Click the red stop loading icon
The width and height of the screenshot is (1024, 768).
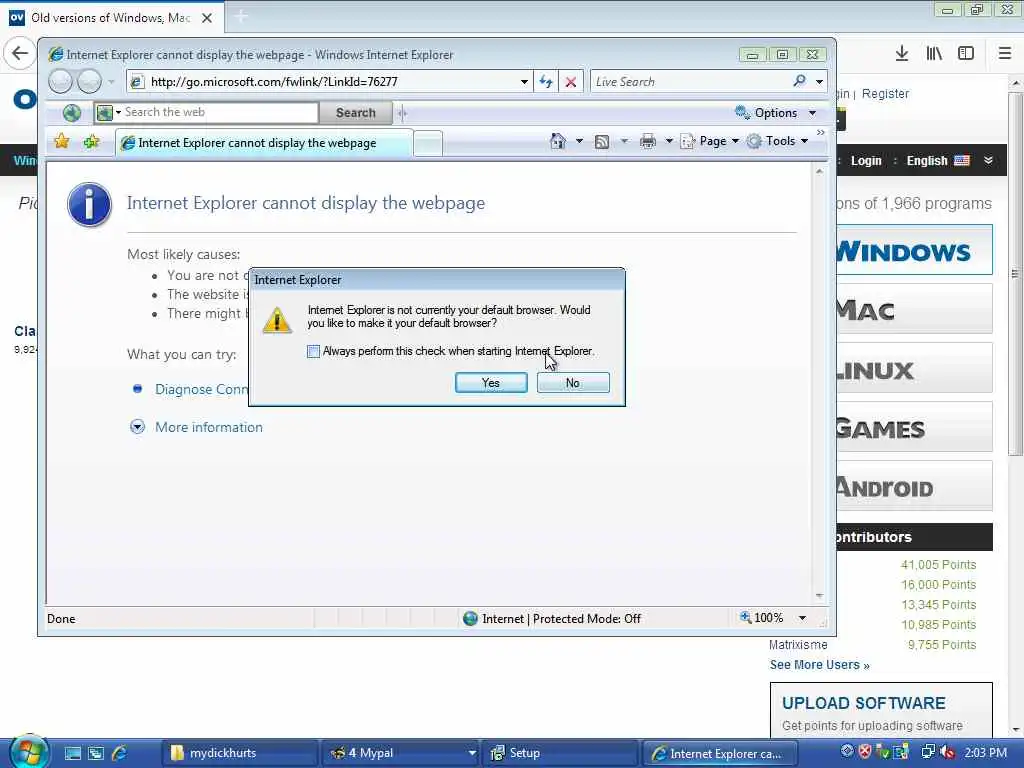pos(571,82)
